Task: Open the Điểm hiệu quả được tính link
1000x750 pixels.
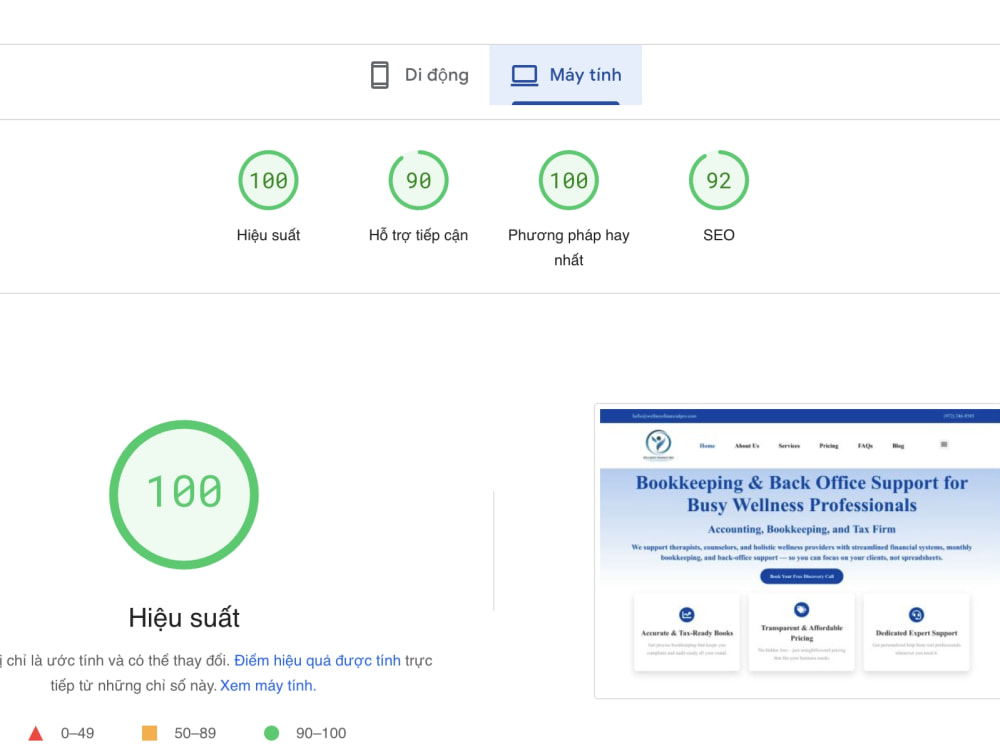Action: point(318,661)
